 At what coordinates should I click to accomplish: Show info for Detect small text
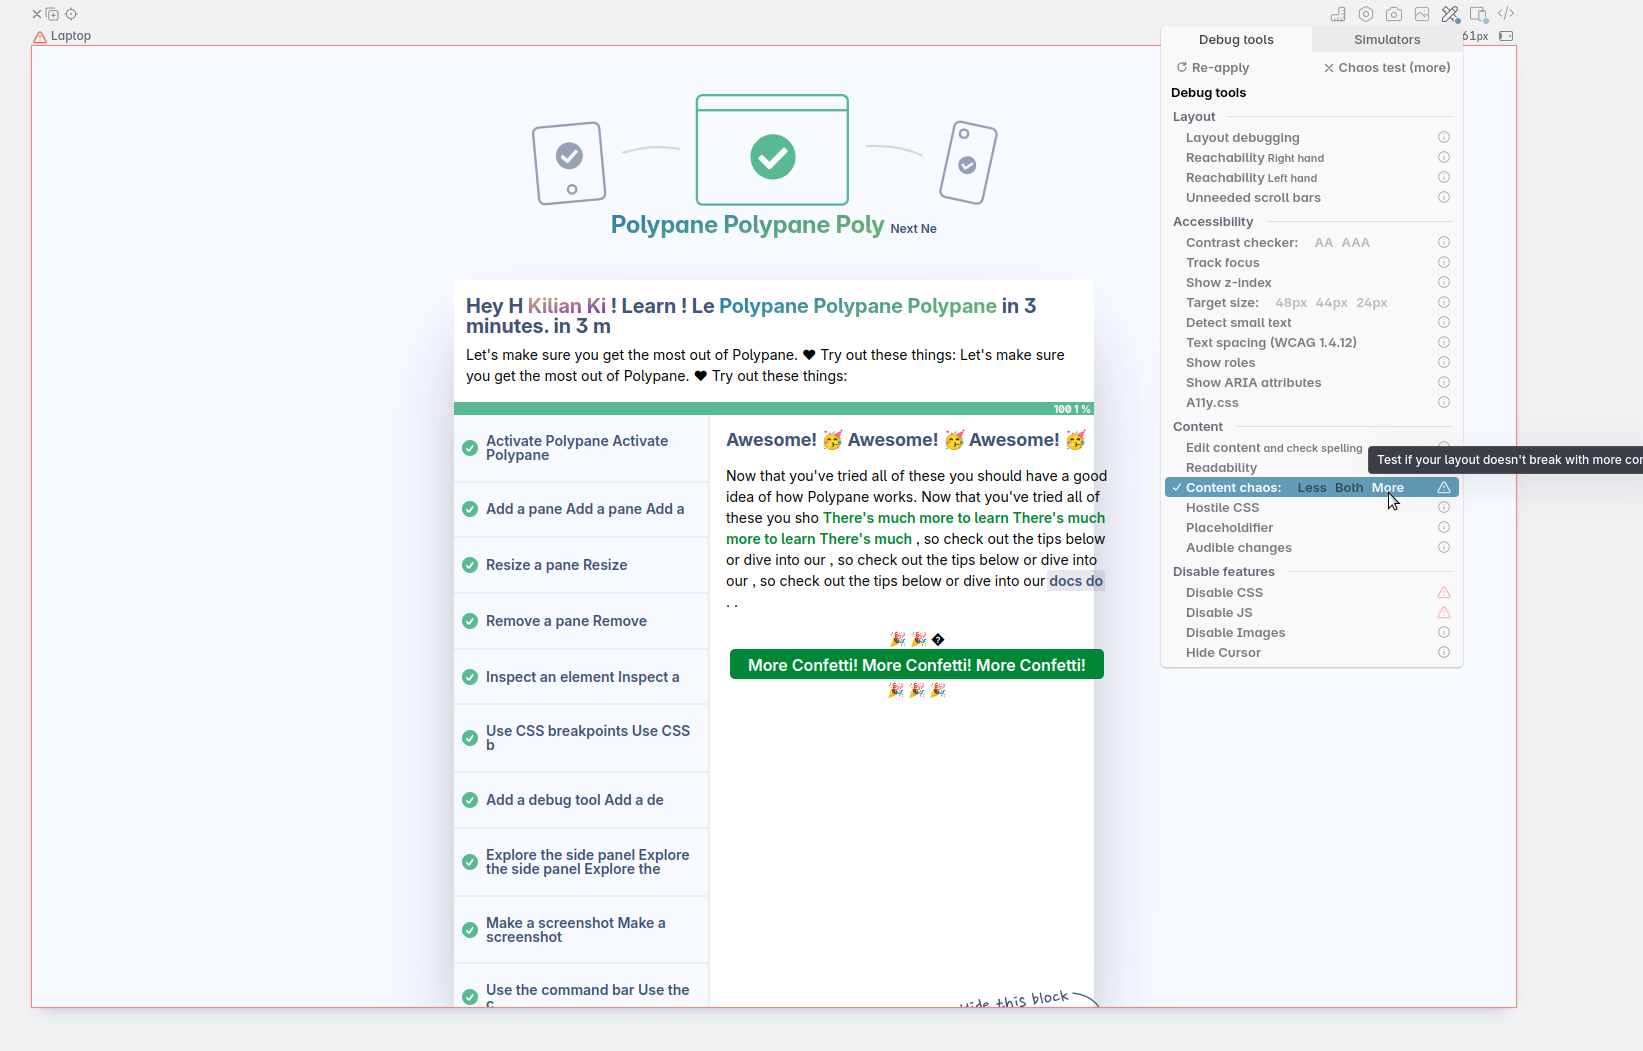(x=1444, y=322)
